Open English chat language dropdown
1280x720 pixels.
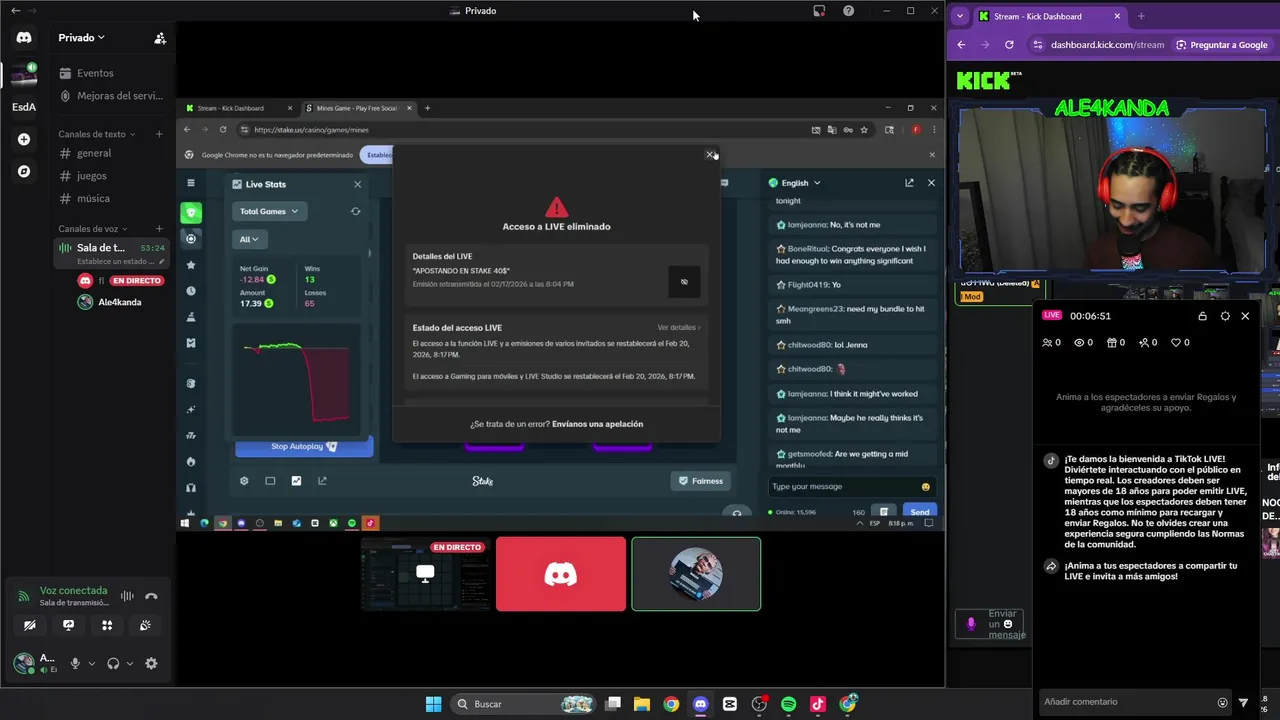click(795, 183)
